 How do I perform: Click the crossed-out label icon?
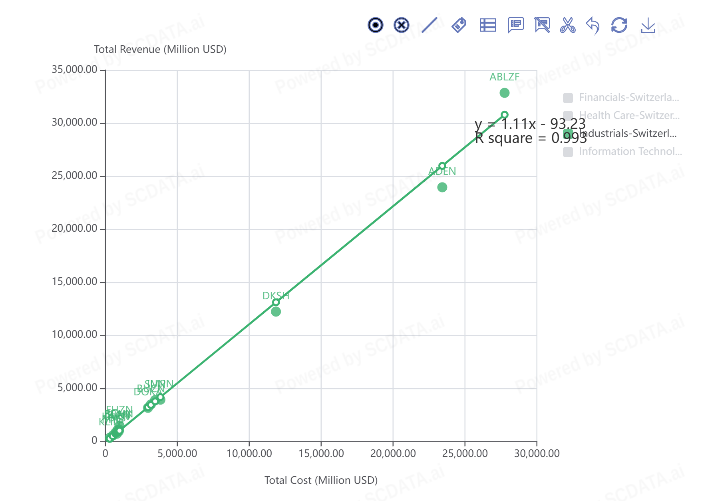point(543,25)
